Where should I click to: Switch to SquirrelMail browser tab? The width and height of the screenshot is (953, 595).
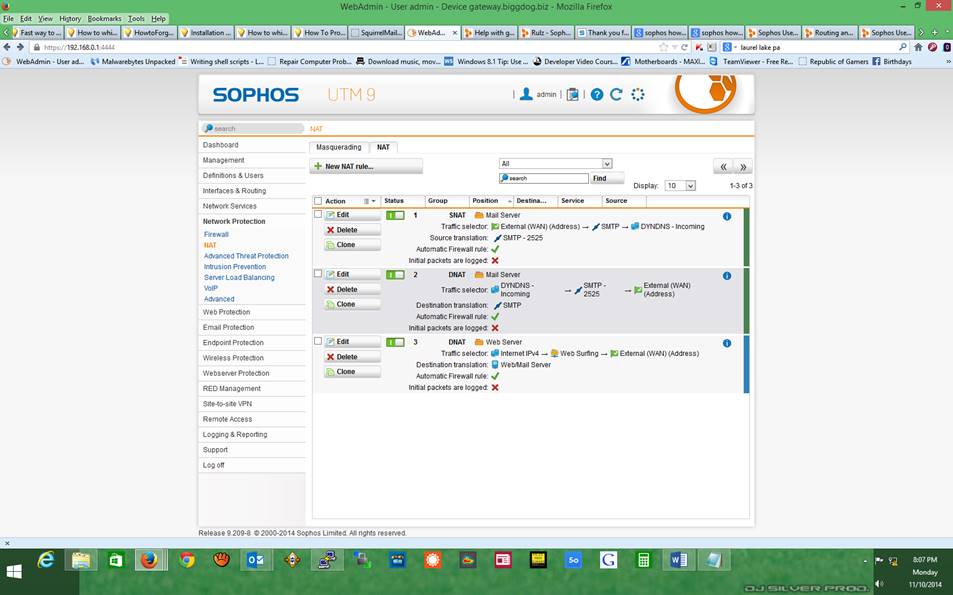pos(377,33)
